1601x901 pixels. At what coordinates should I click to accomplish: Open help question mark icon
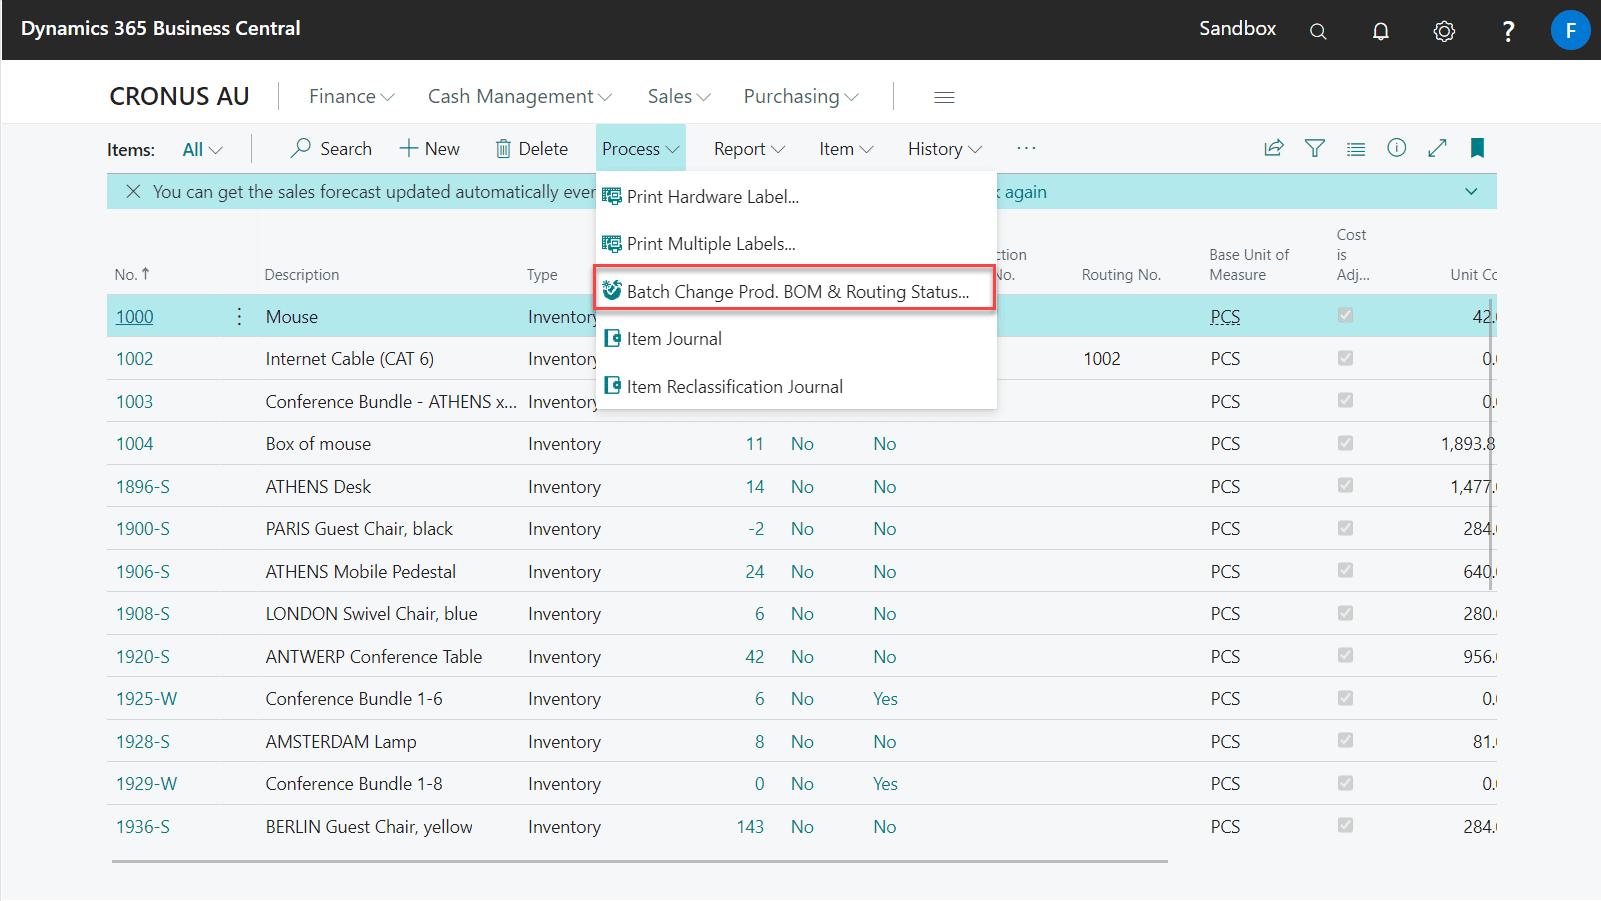coord(1508,31)
